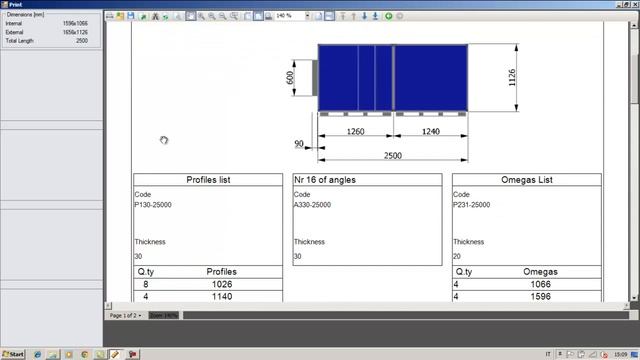Go to last page with blue bottom arrow

coord(375,16)
